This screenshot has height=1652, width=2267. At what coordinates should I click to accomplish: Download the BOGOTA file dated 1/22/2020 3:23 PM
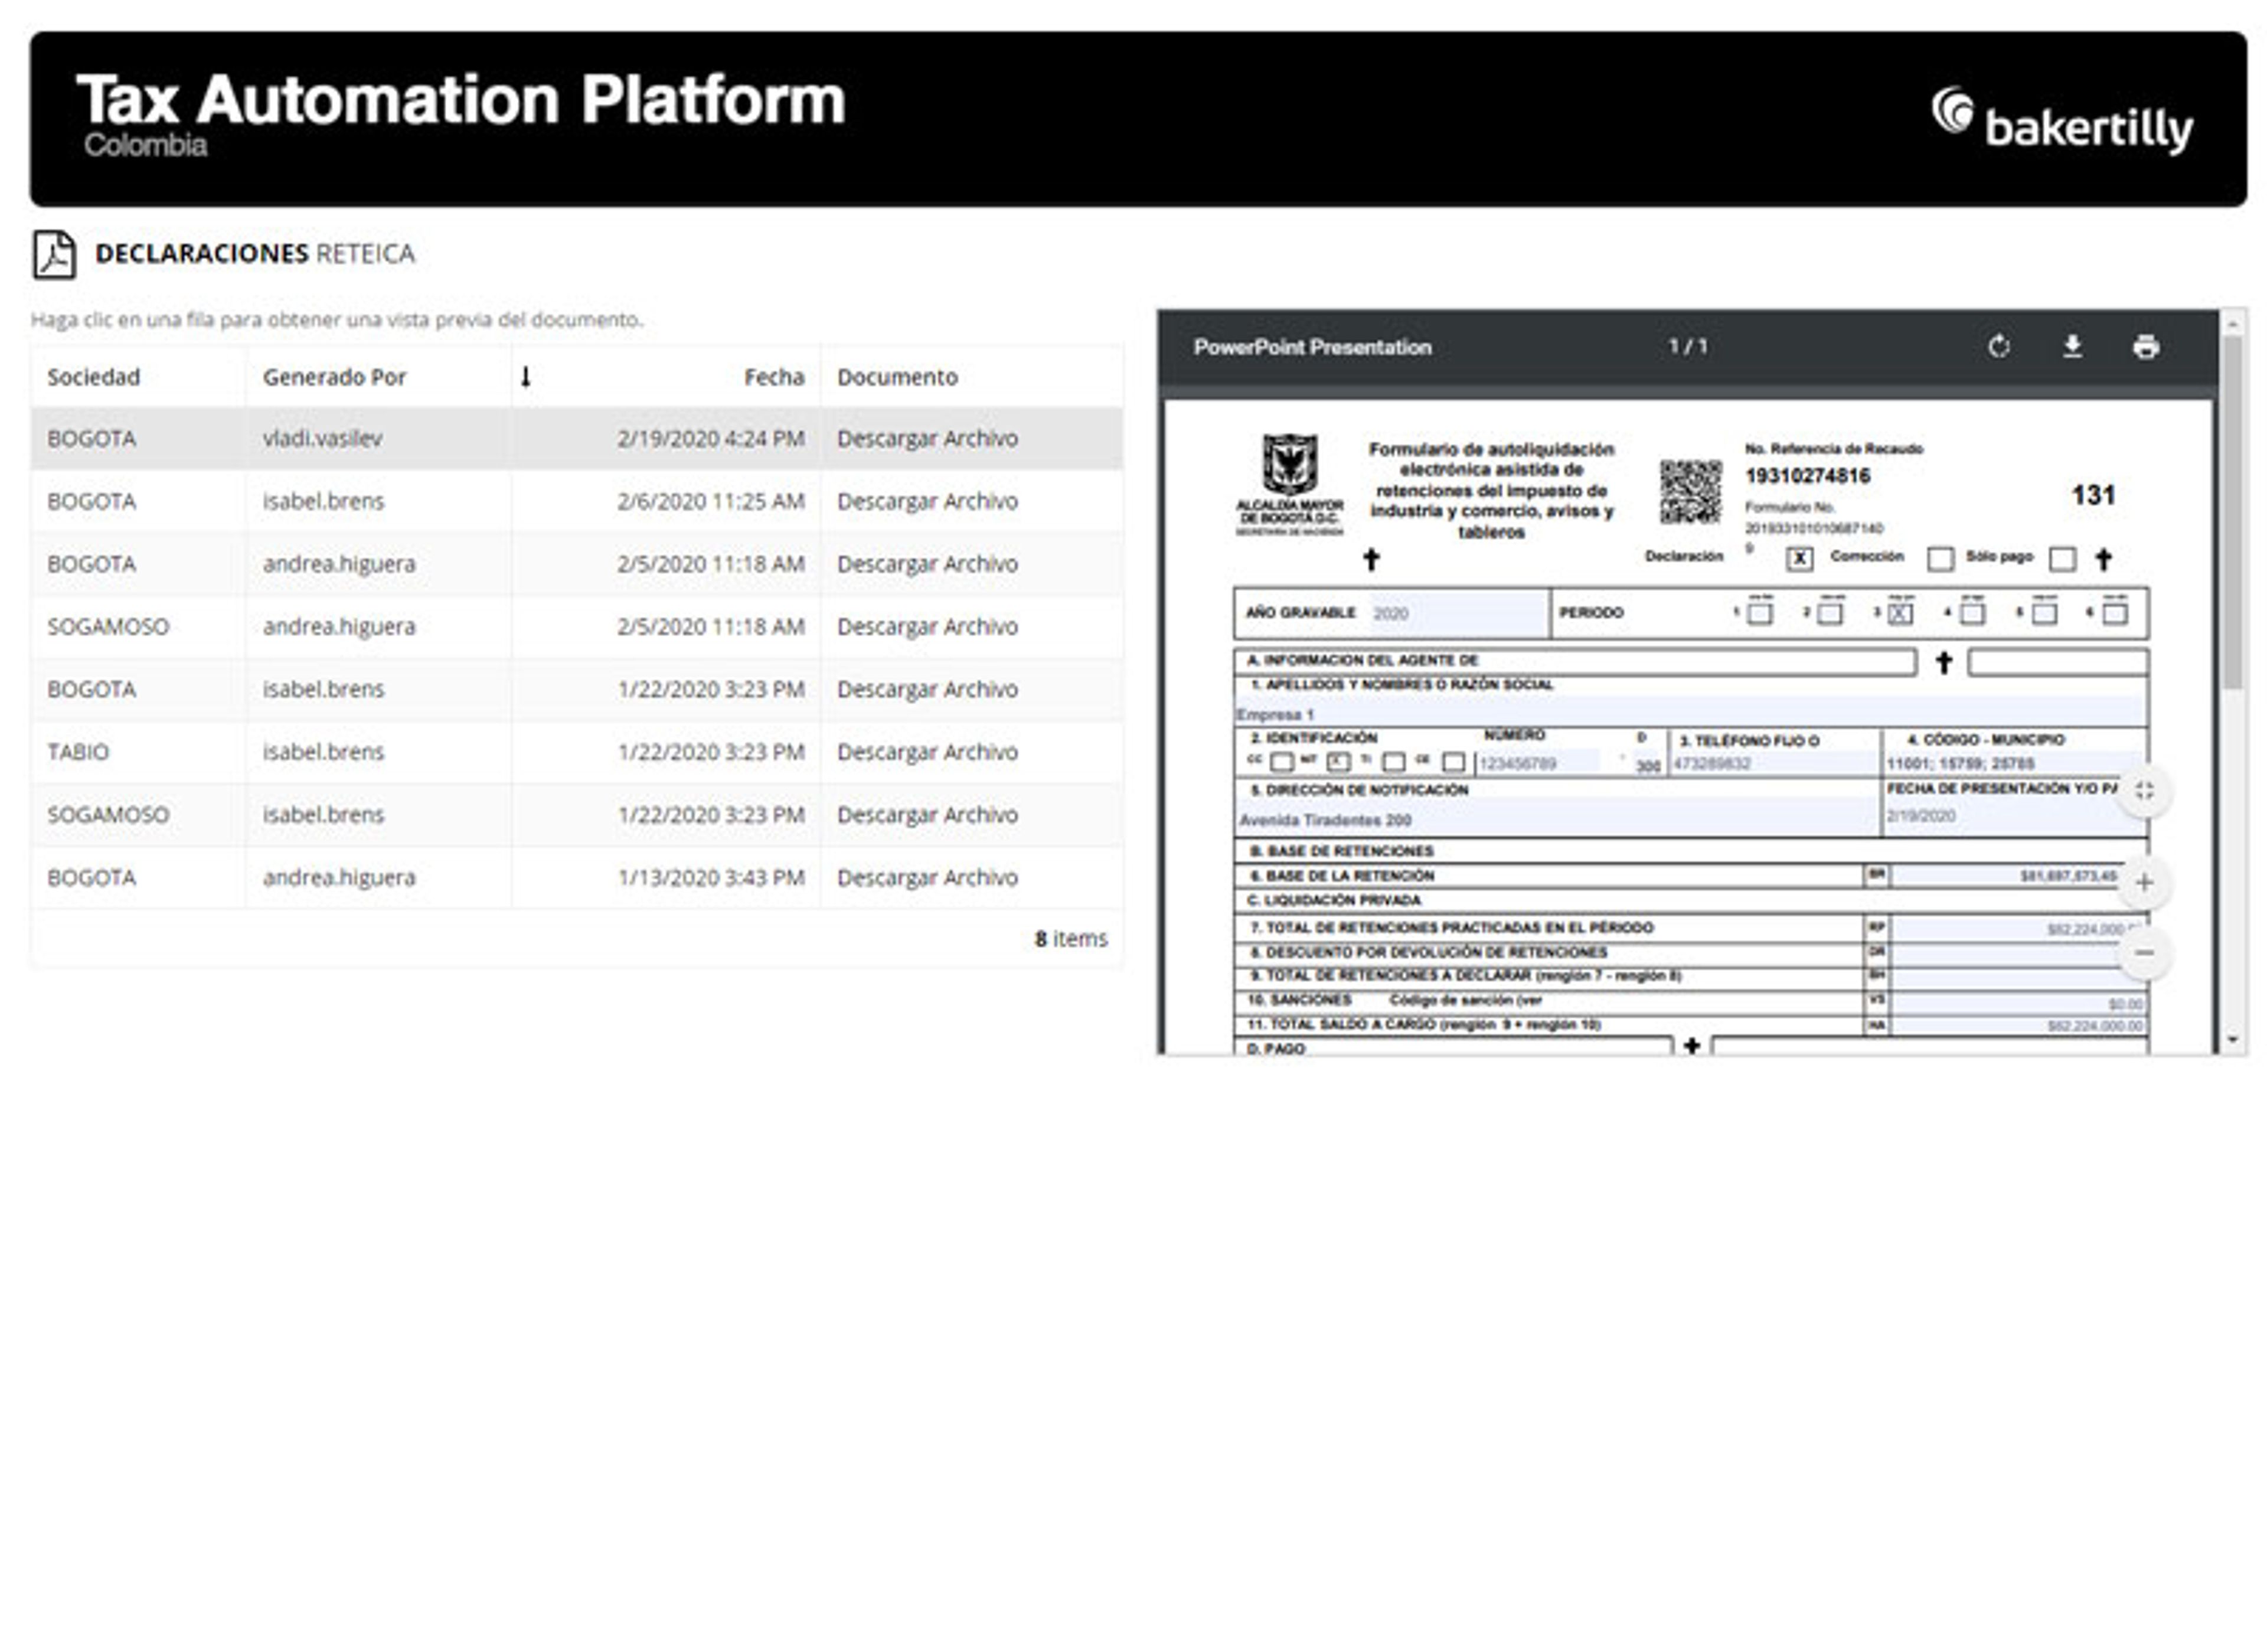pyautogui.click(x=927, y=689)
